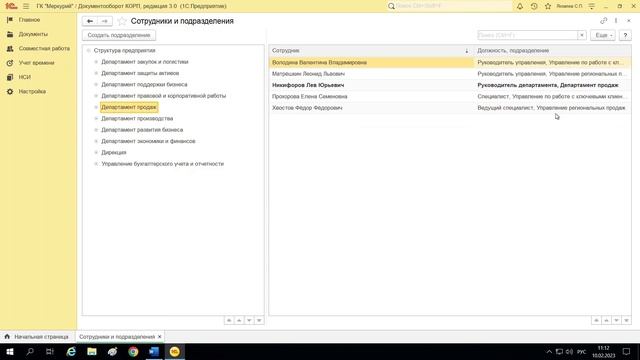
Task: Select employee Володина Валентина Владимировна
Action: coord(319,62)
